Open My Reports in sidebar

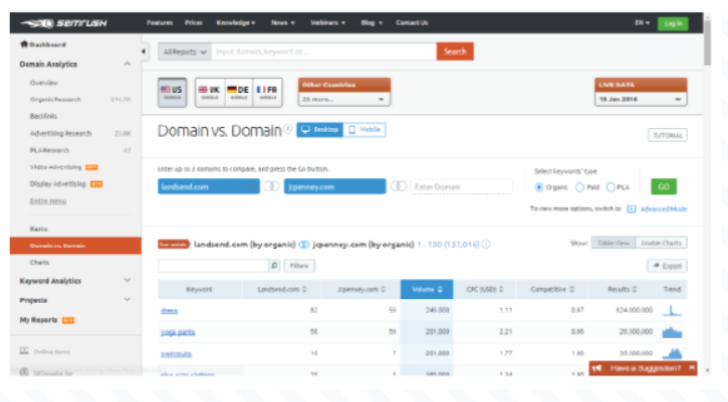click(x=39, y=320)
